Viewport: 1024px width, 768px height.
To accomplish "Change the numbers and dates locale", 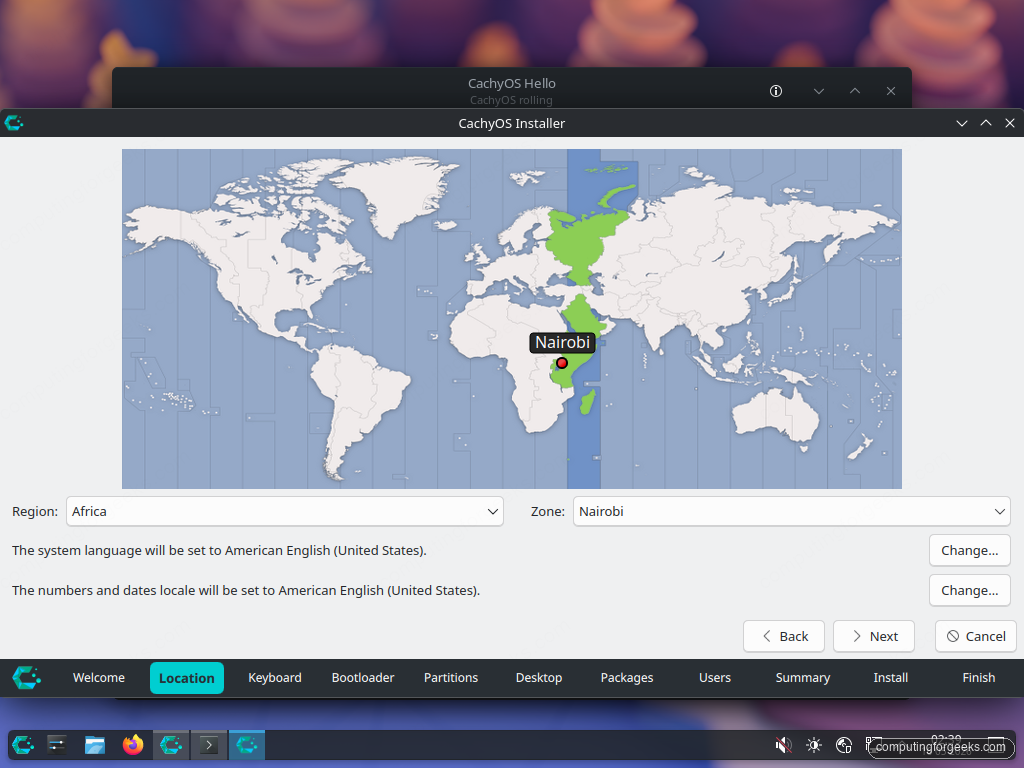I will 970,590.
